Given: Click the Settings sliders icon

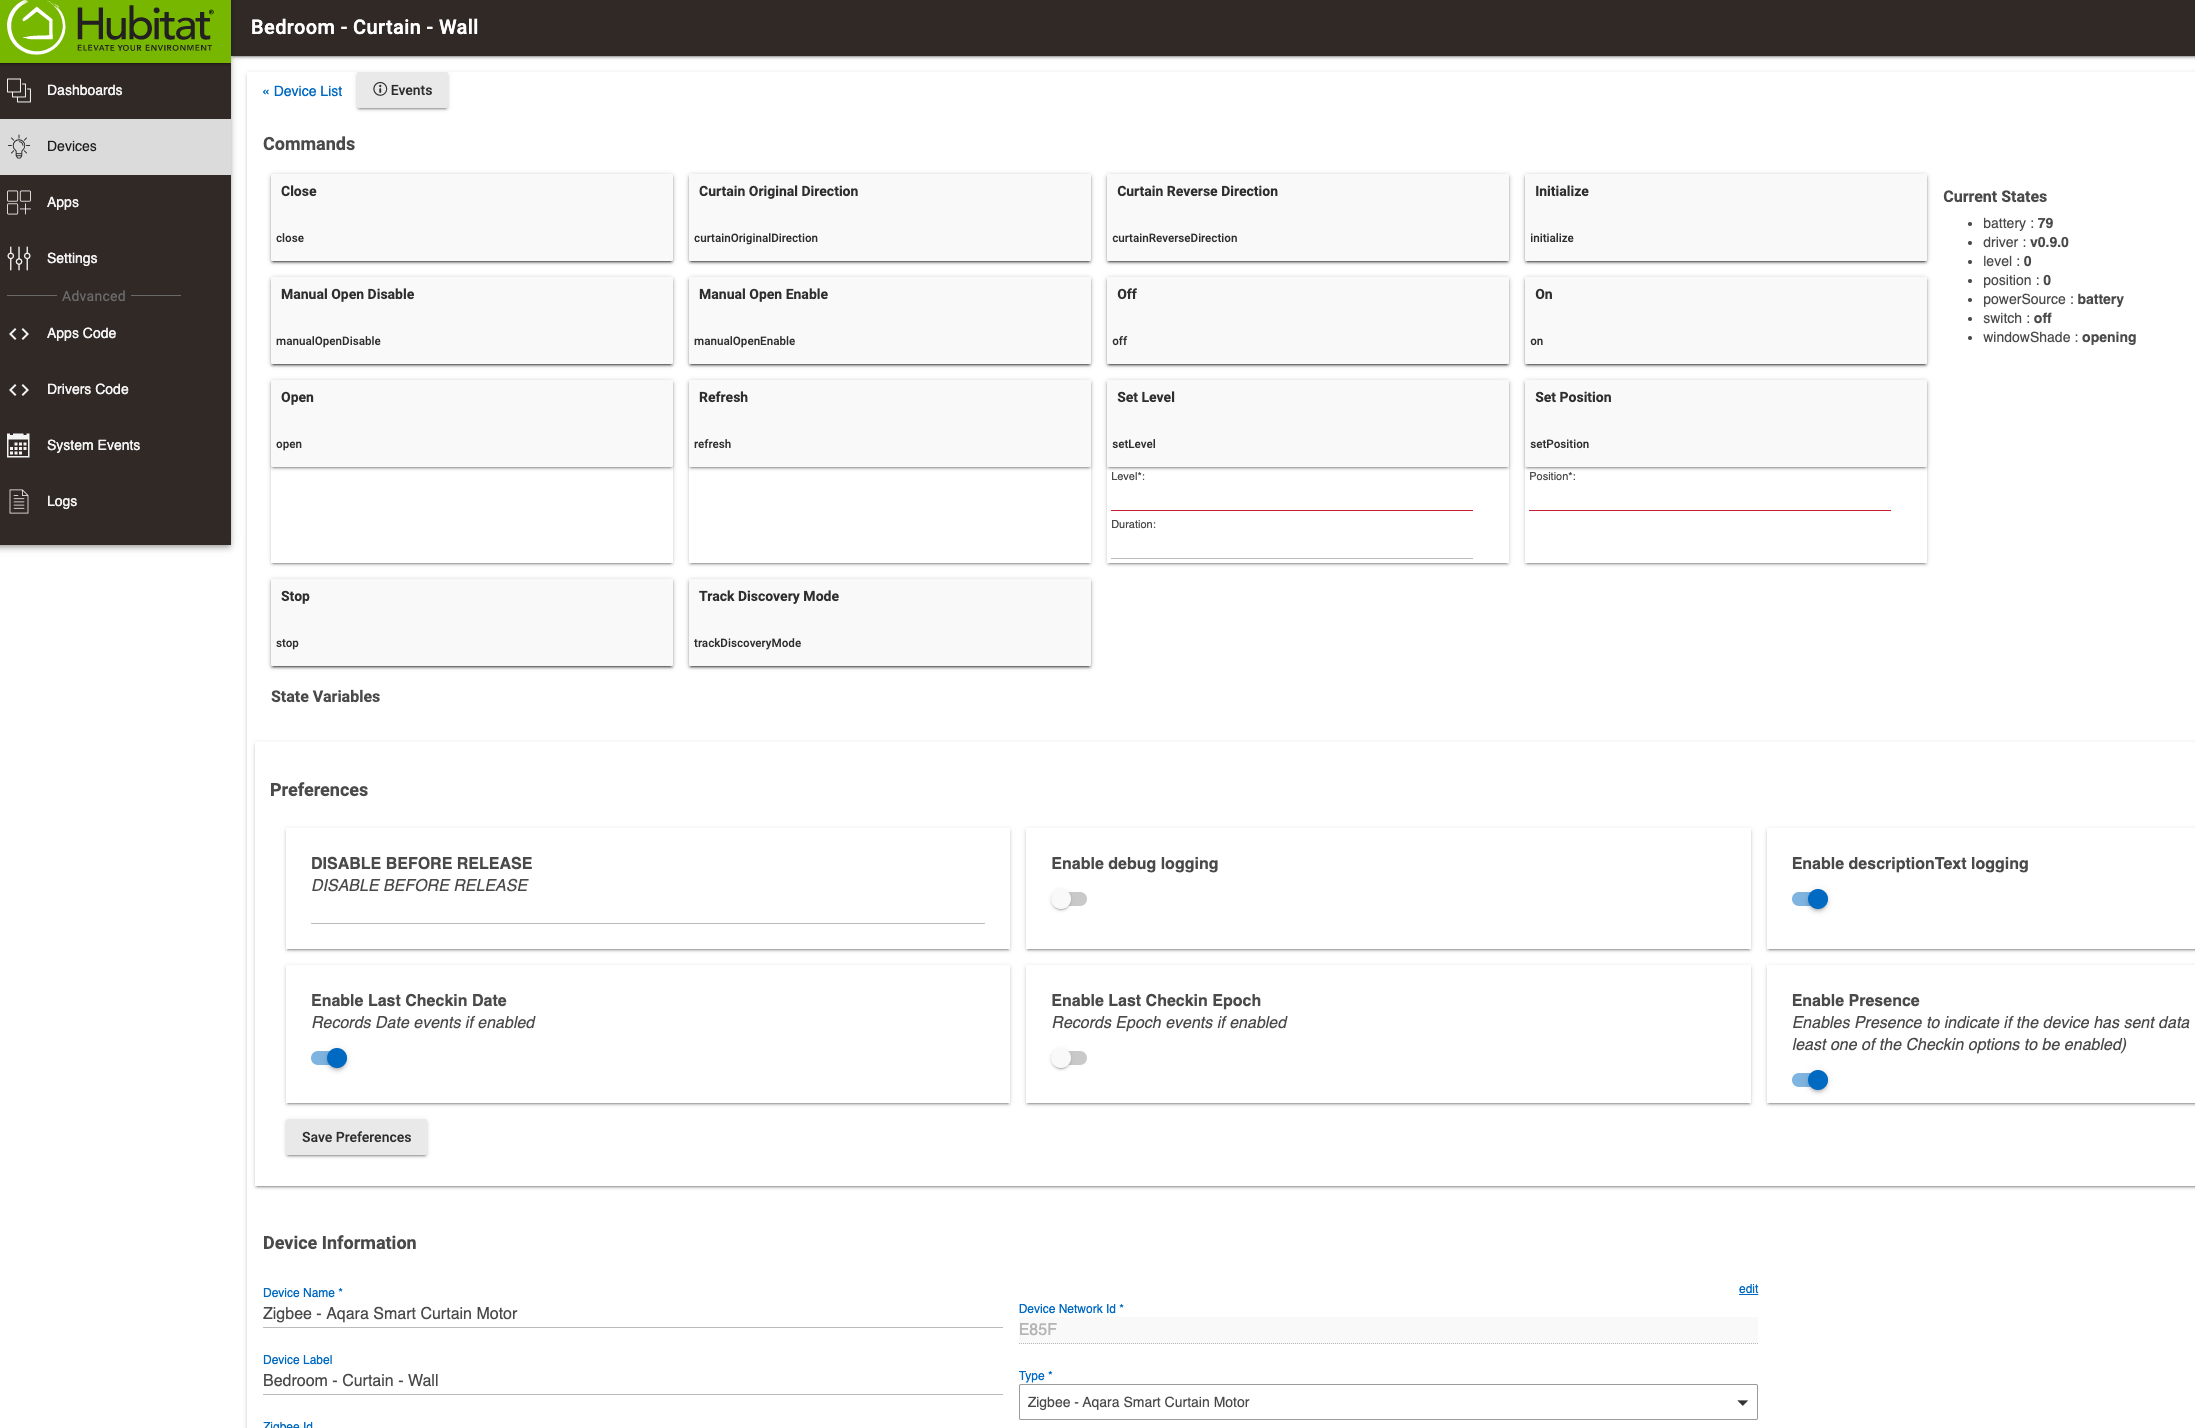Looking at the screenshot, I should point(19,258).
